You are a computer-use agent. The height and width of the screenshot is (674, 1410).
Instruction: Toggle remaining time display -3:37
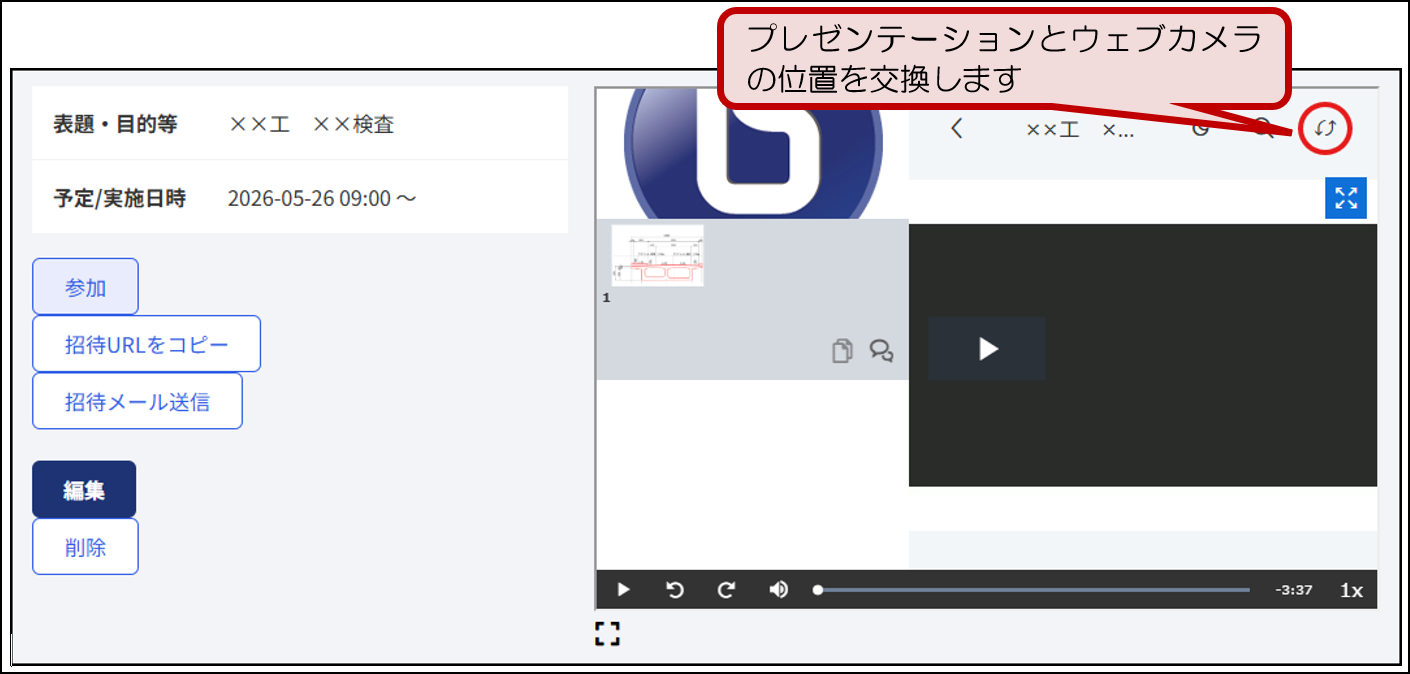[x=1293, y=590]
